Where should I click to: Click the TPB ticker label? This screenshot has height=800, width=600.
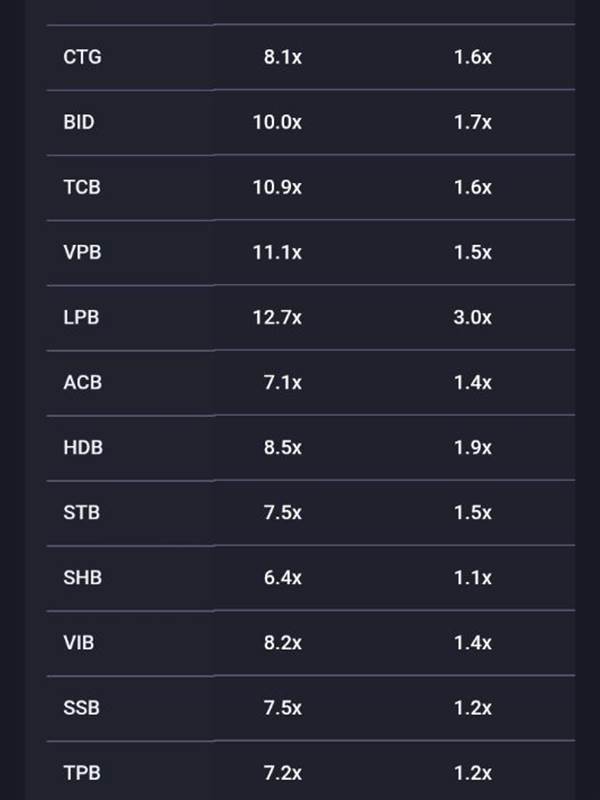(x=81, y=772)
